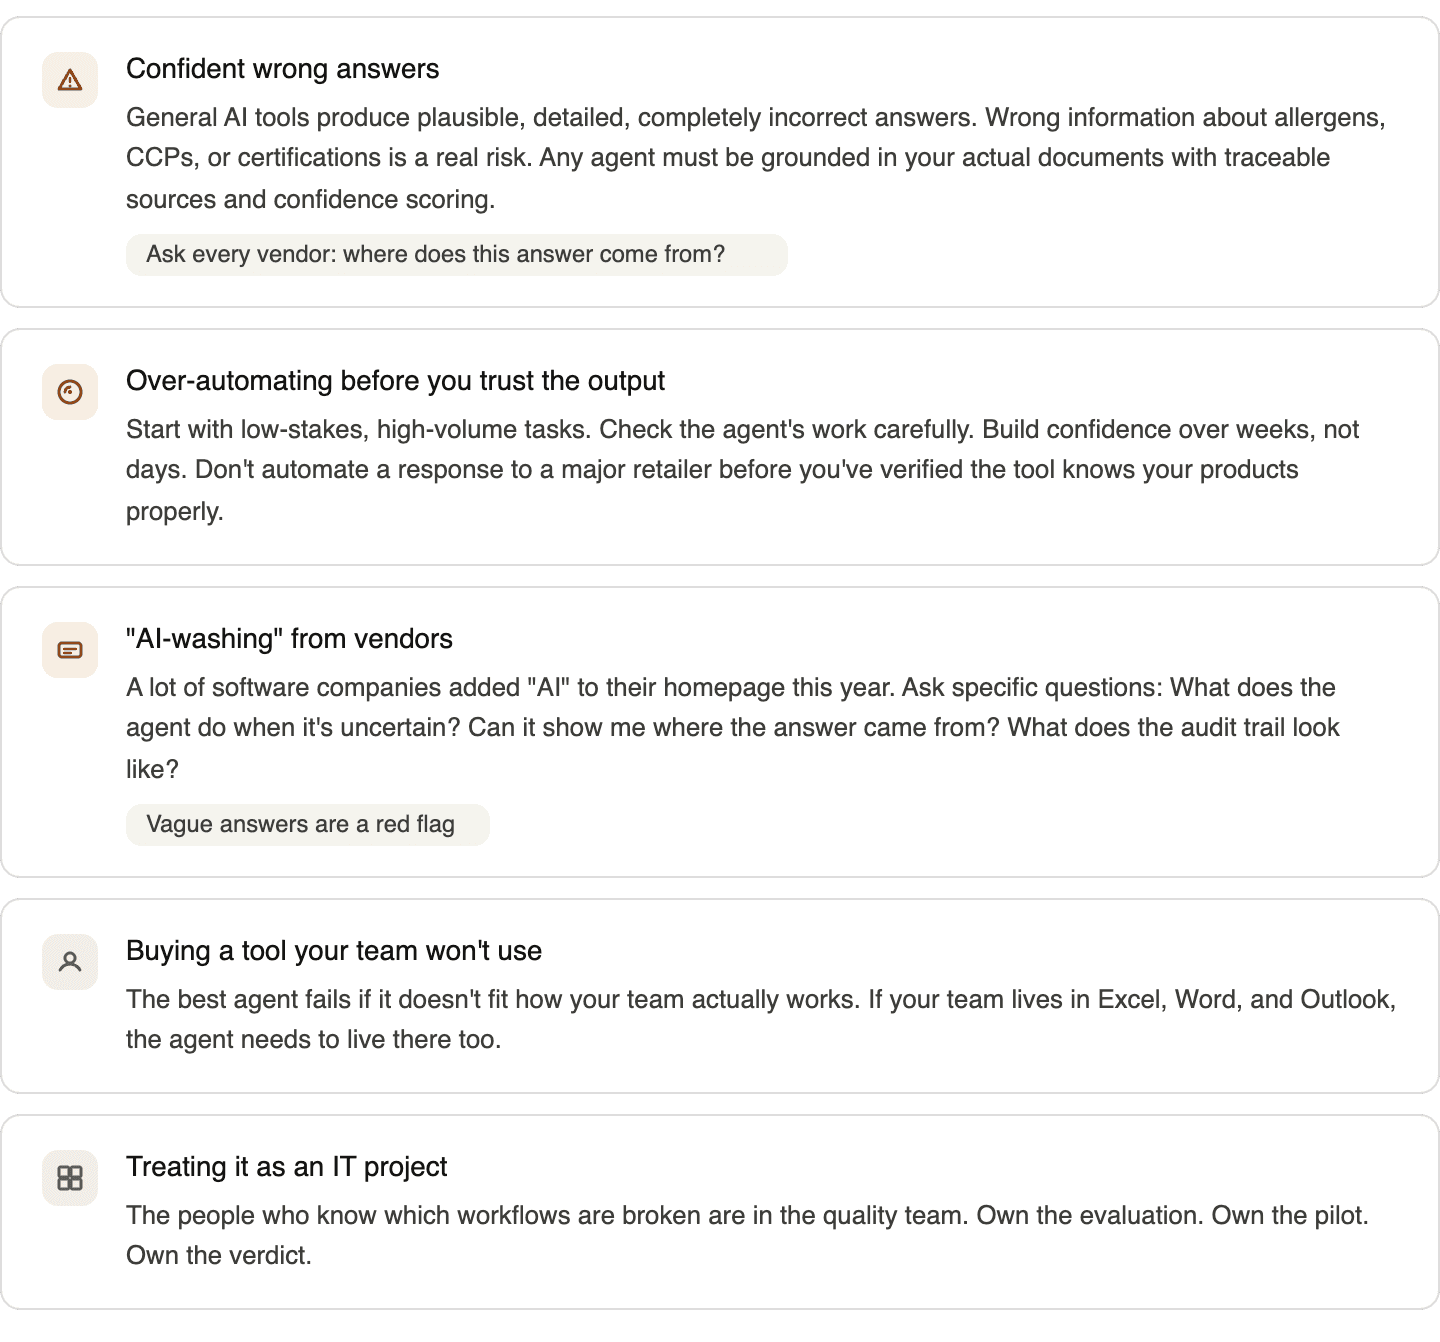Click the paragraph about the quality team
1440x1342 pixels.
(x=747, y=1235)
